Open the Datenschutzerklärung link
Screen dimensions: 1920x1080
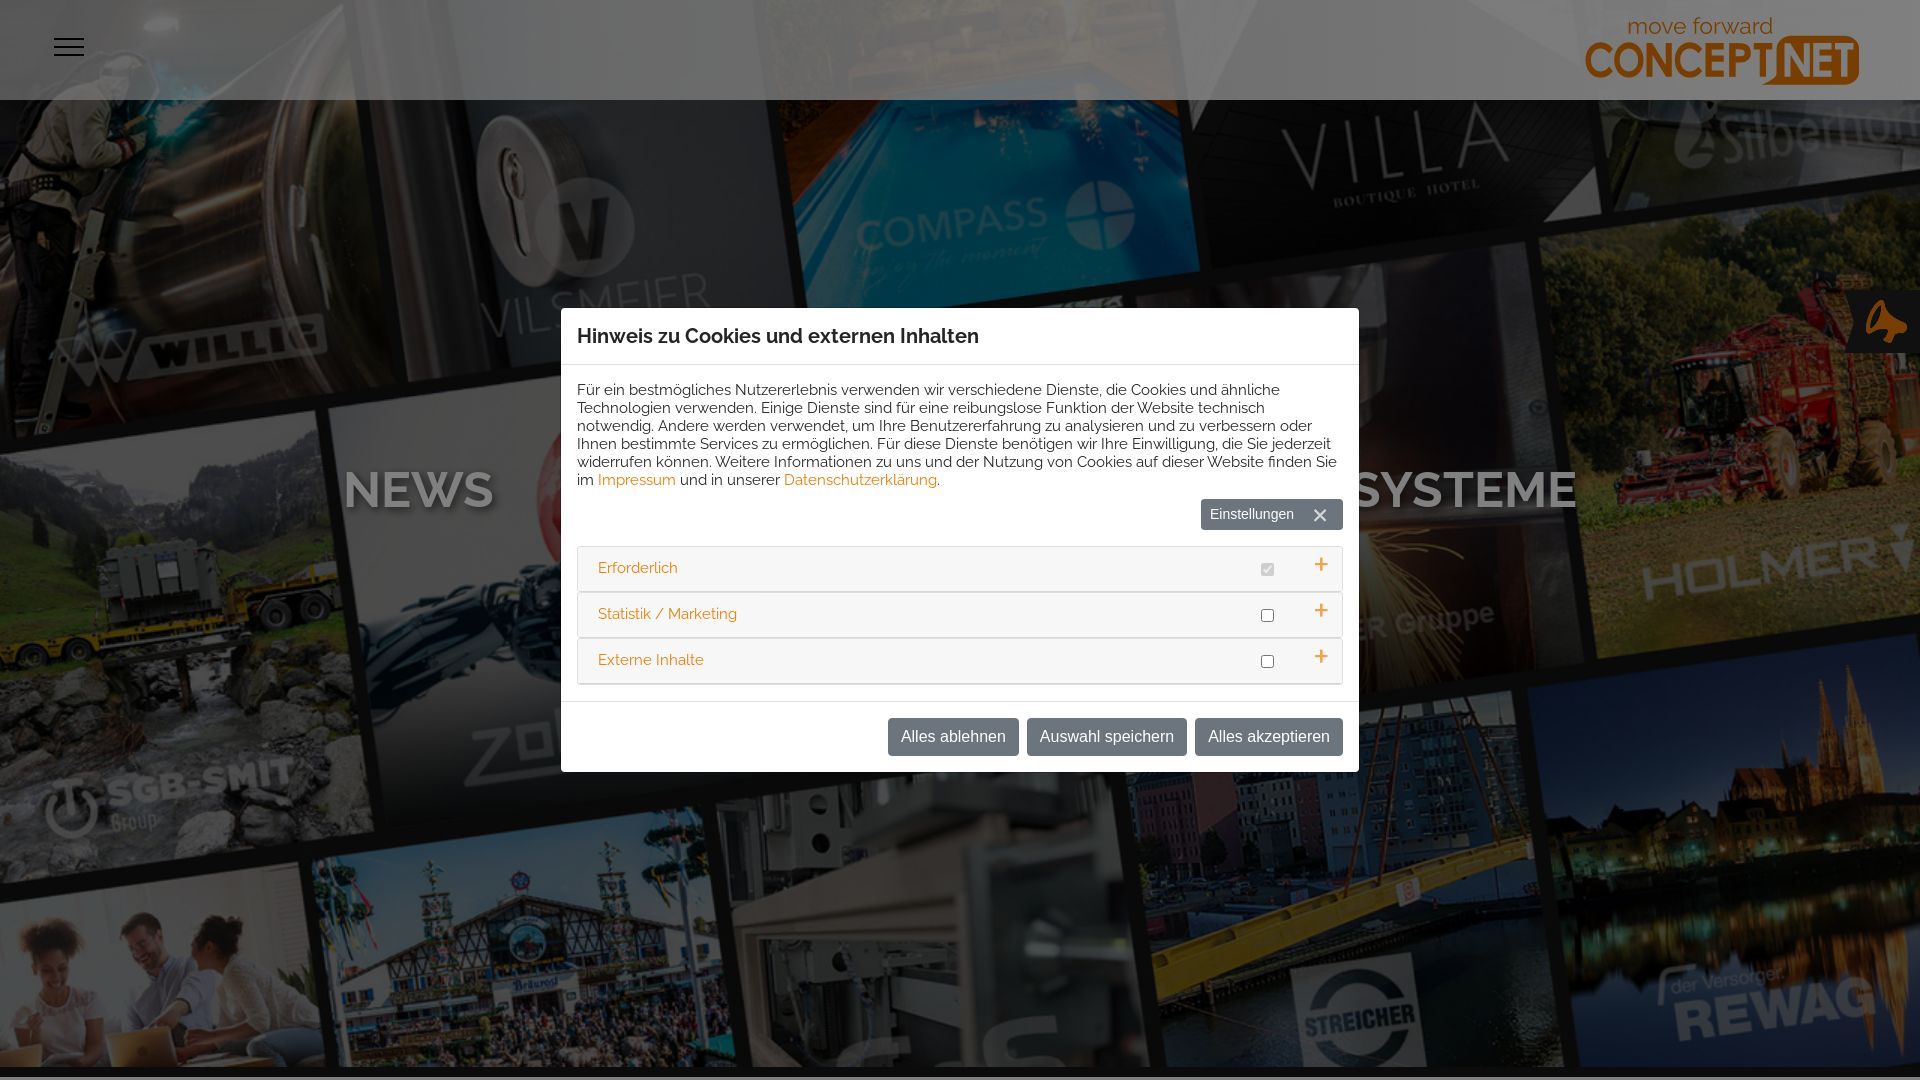[860, 480]
